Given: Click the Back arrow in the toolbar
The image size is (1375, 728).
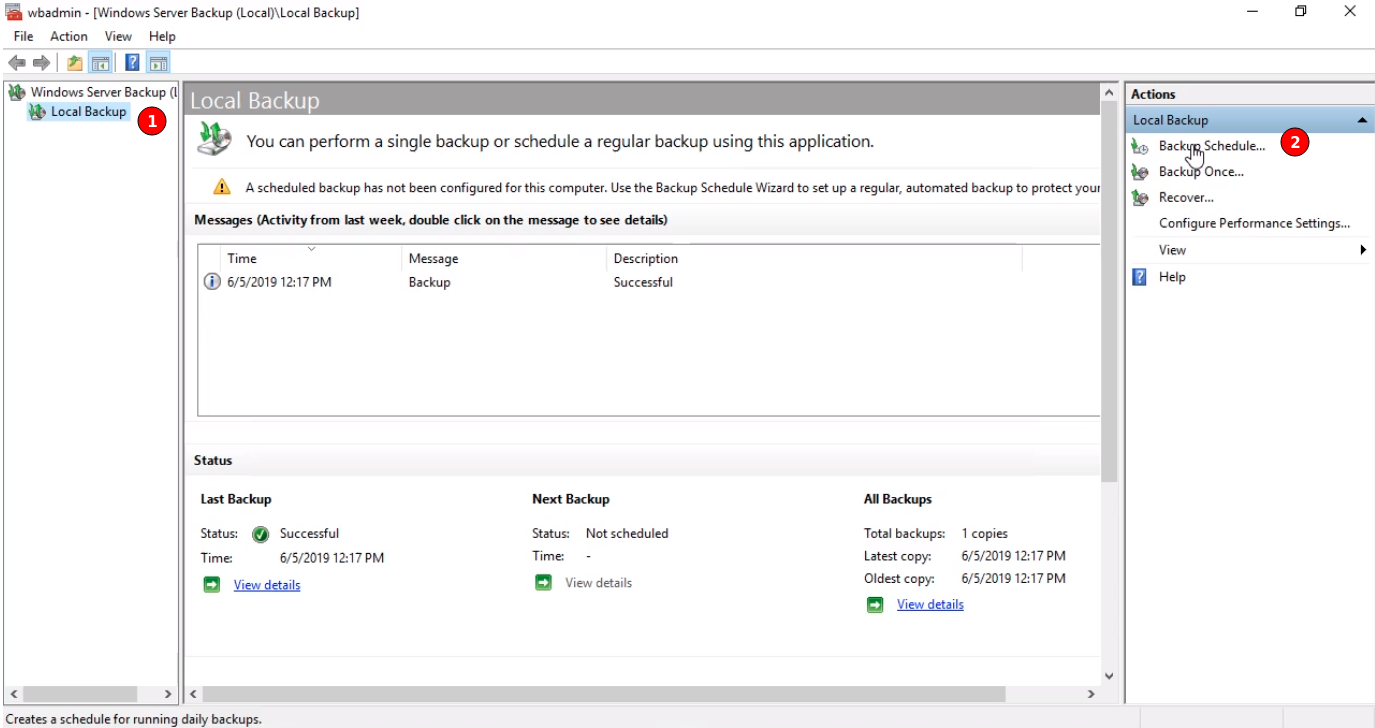Looking at the screenshot, I should (16, 63).
